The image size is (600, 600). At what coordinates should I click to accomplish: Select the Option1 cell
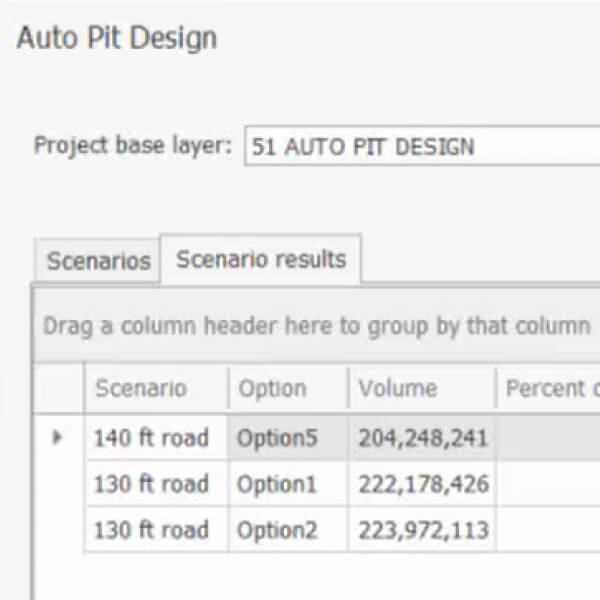[x=289, y=484]
